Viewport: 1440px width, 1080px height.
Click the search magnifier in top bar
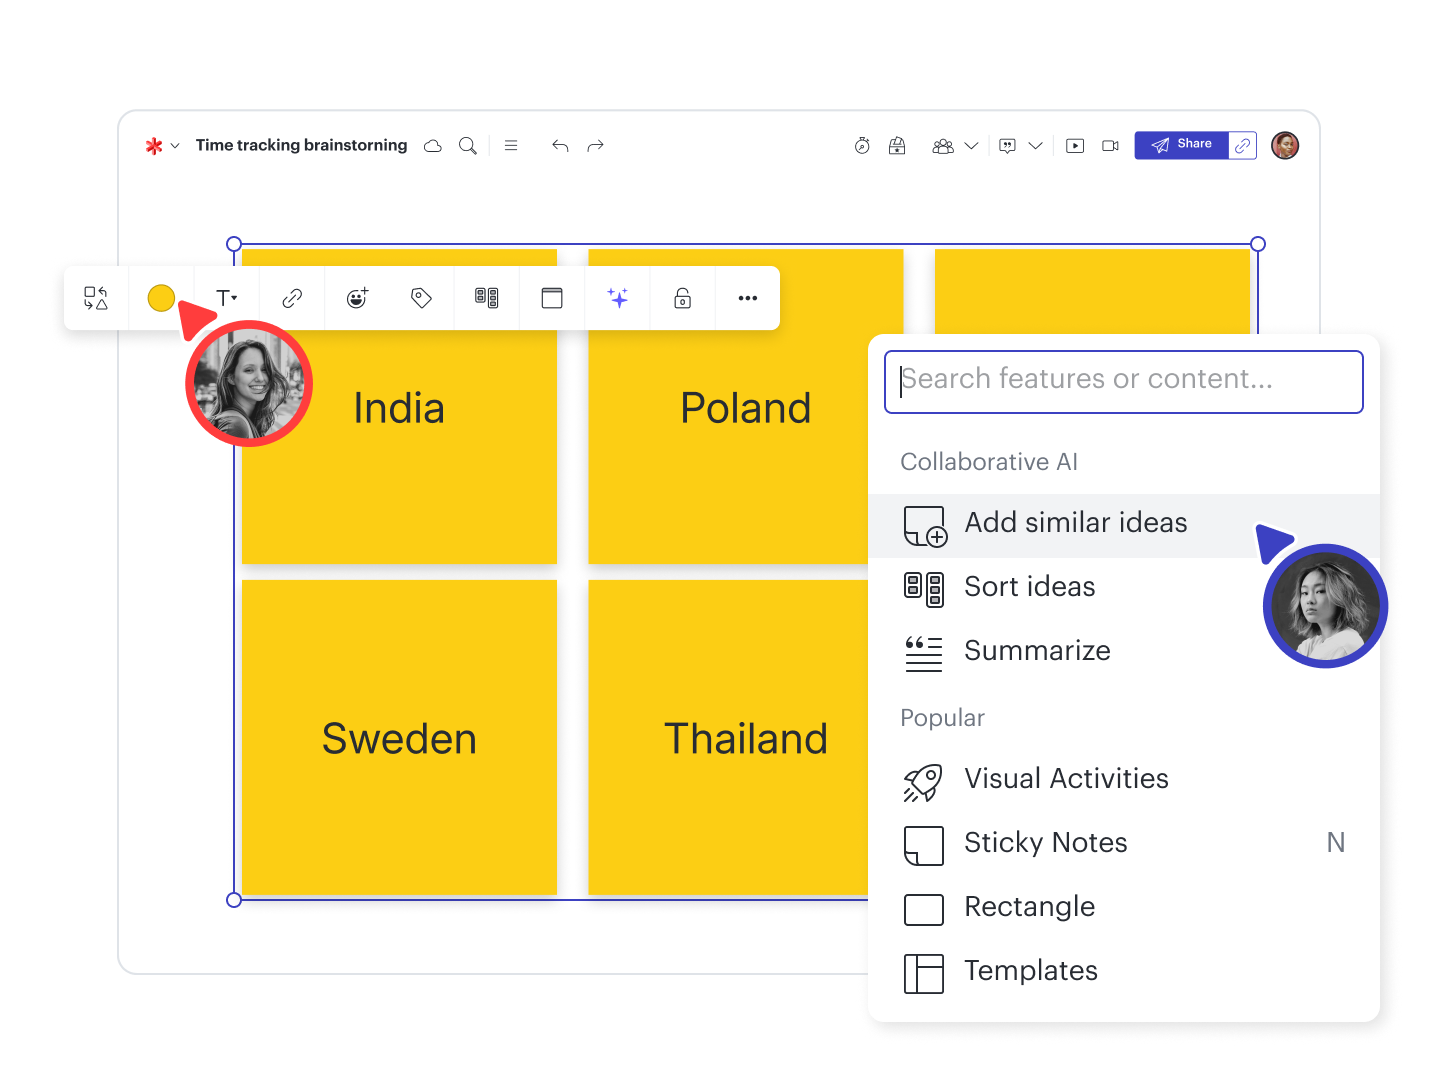click(x=467, y=146)
